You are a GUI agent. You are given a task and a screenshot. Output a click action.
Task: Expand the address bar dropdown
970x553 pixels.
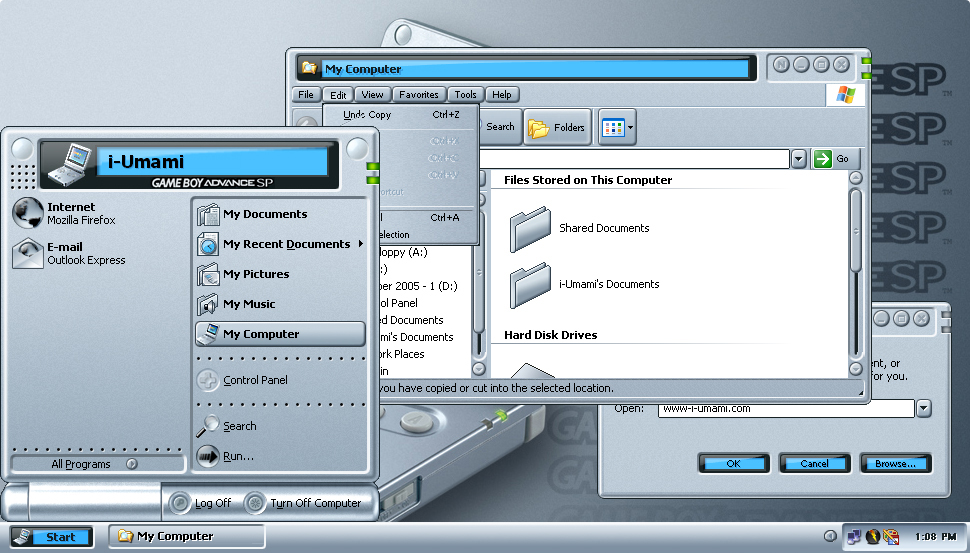click(798, 159)
